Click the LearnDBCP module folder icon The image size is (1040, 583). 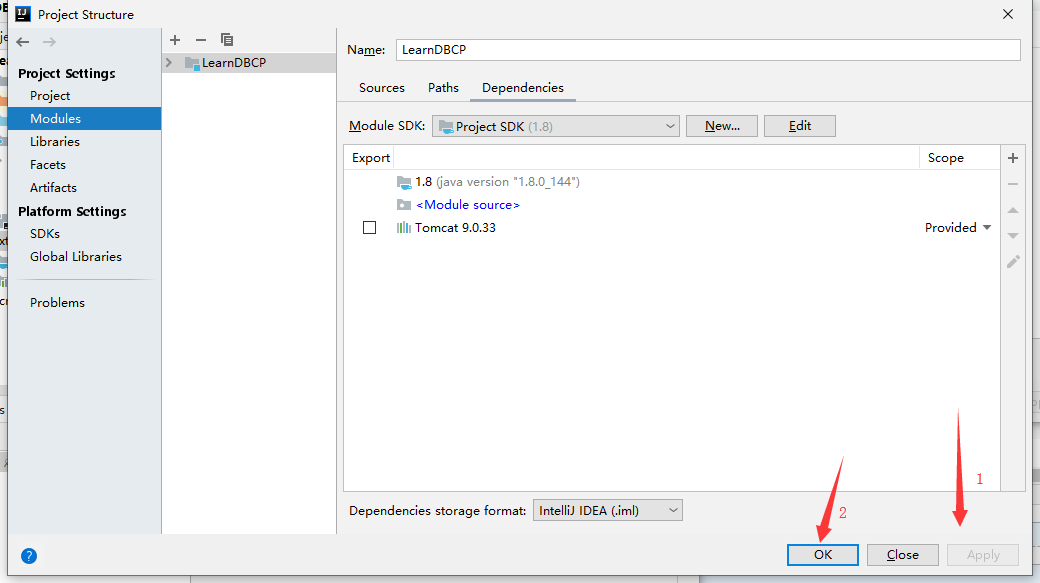tap(192, 63)
